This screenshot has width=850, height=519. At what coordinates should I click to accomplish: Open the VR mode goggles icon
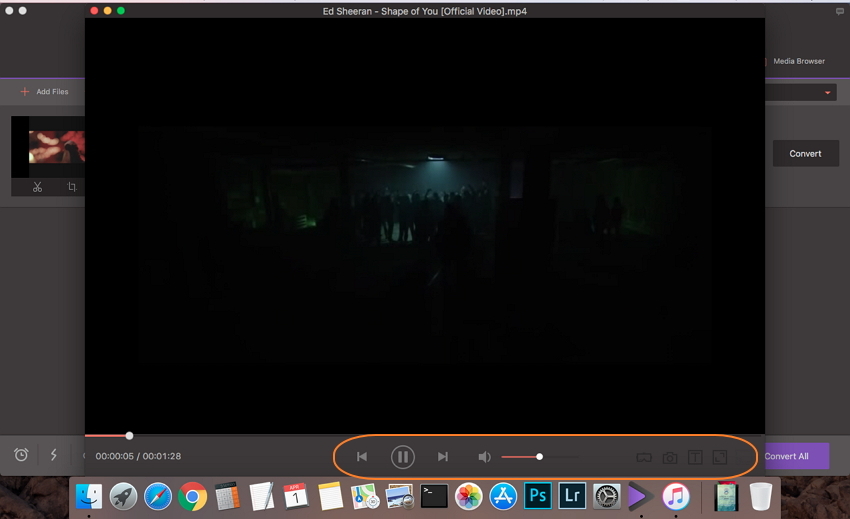point(644,458)
